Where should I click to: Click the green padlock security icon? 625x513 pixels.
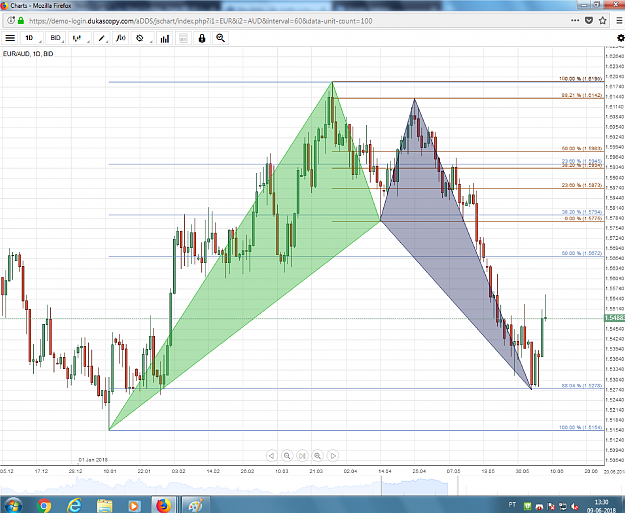pos(21,20)
